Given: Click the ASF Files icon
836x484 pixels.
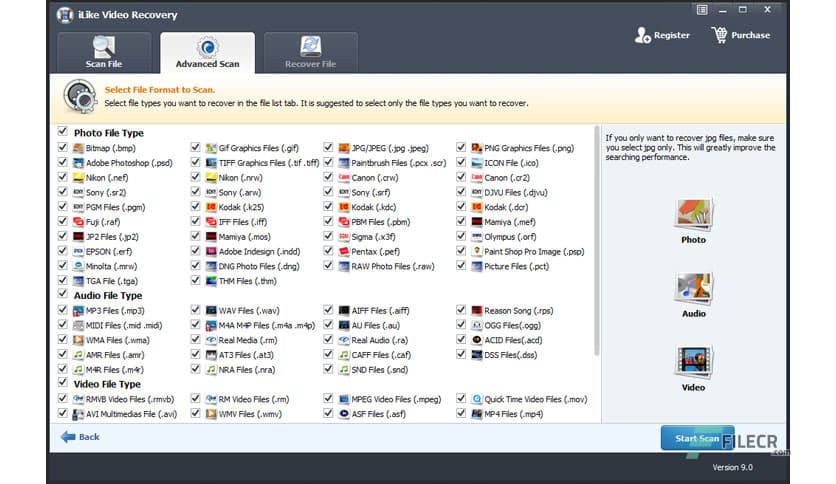Looking at the screenshot, I should (x=344, y=414).
